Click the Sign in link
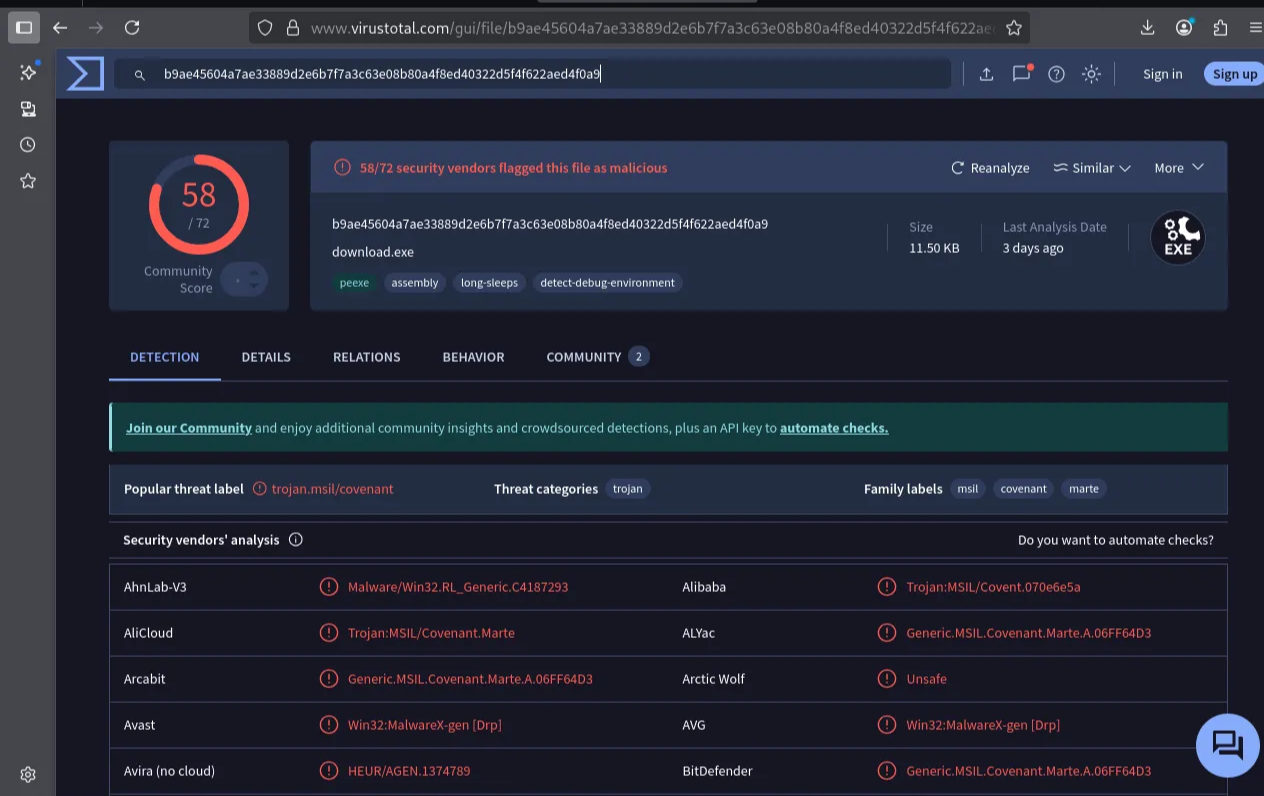 (x=1163, y=74)
